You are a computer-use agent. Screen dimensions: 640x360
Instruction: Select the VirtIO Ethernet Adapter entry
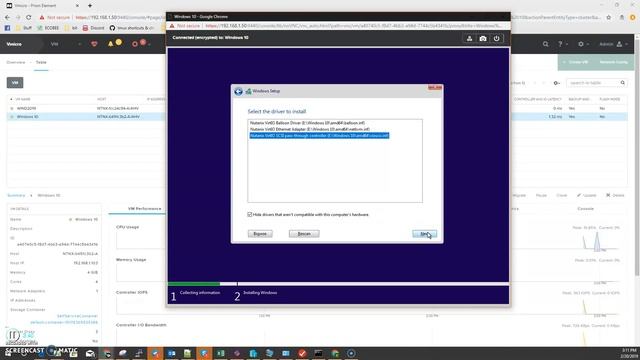click(x=310, y=129)
